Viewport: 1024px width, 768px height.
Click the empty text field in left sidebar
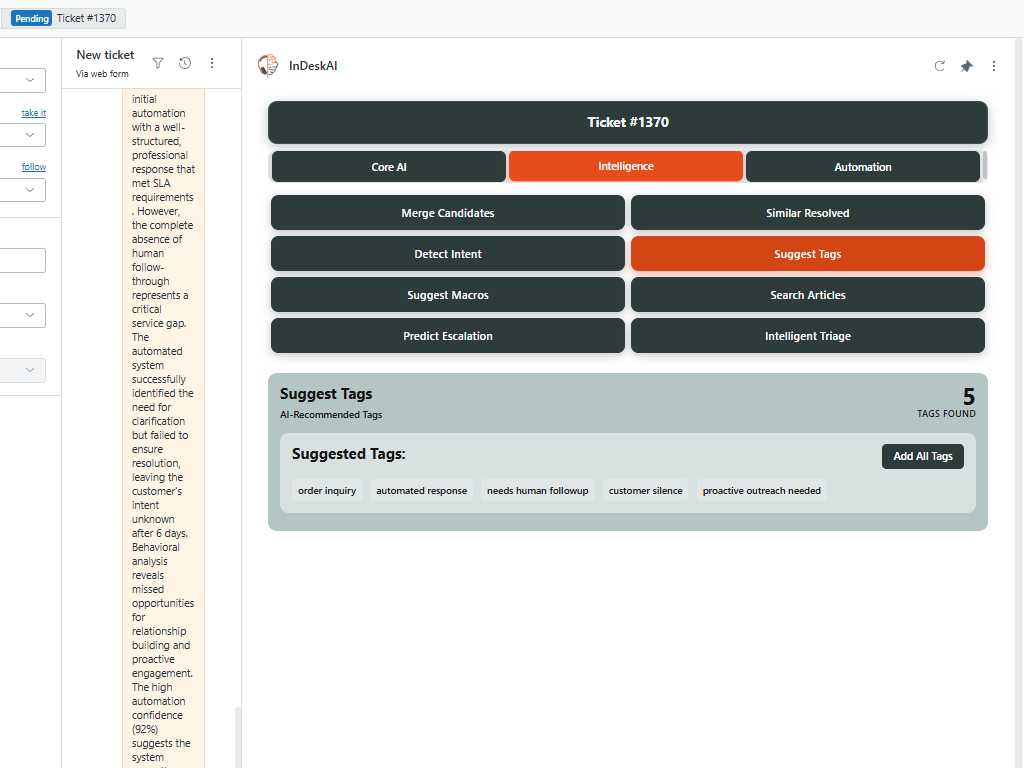pyautogui.click(x=22, y=261)
